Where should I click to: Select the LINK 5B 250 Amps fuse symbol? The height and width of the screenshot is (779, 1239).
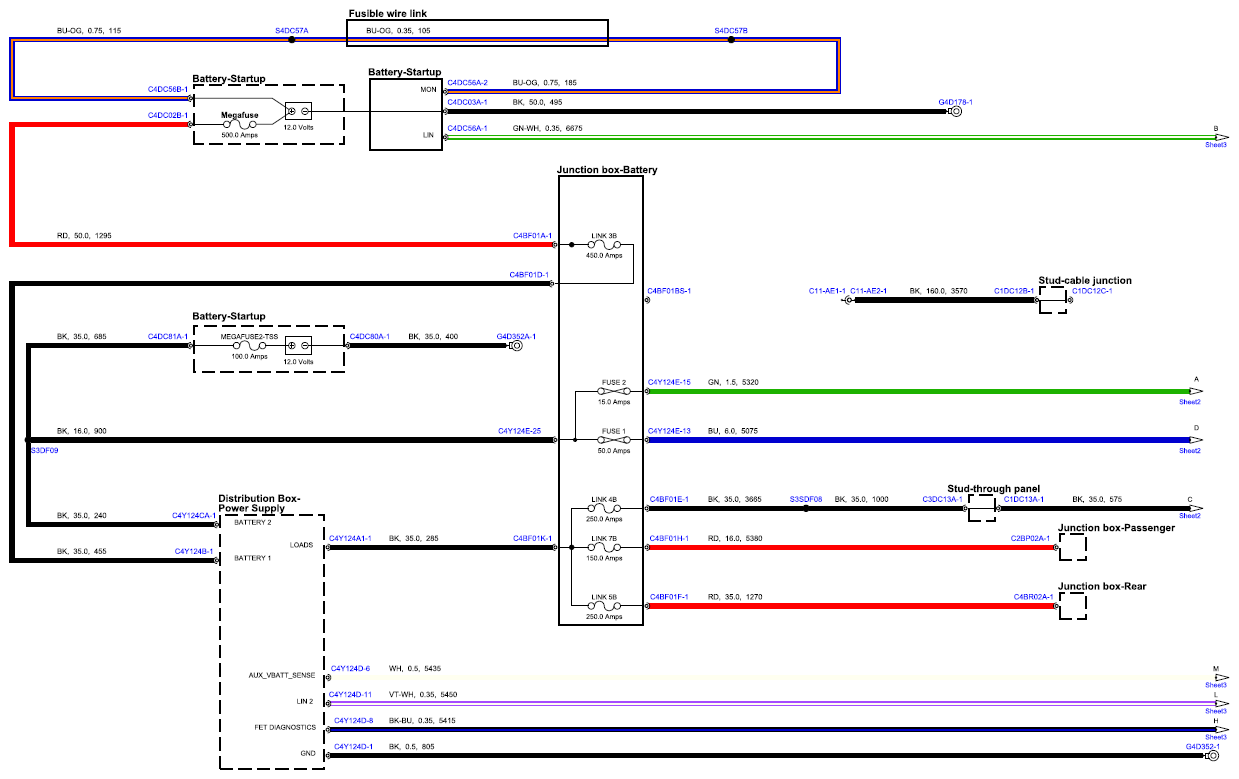click(605, 605)
